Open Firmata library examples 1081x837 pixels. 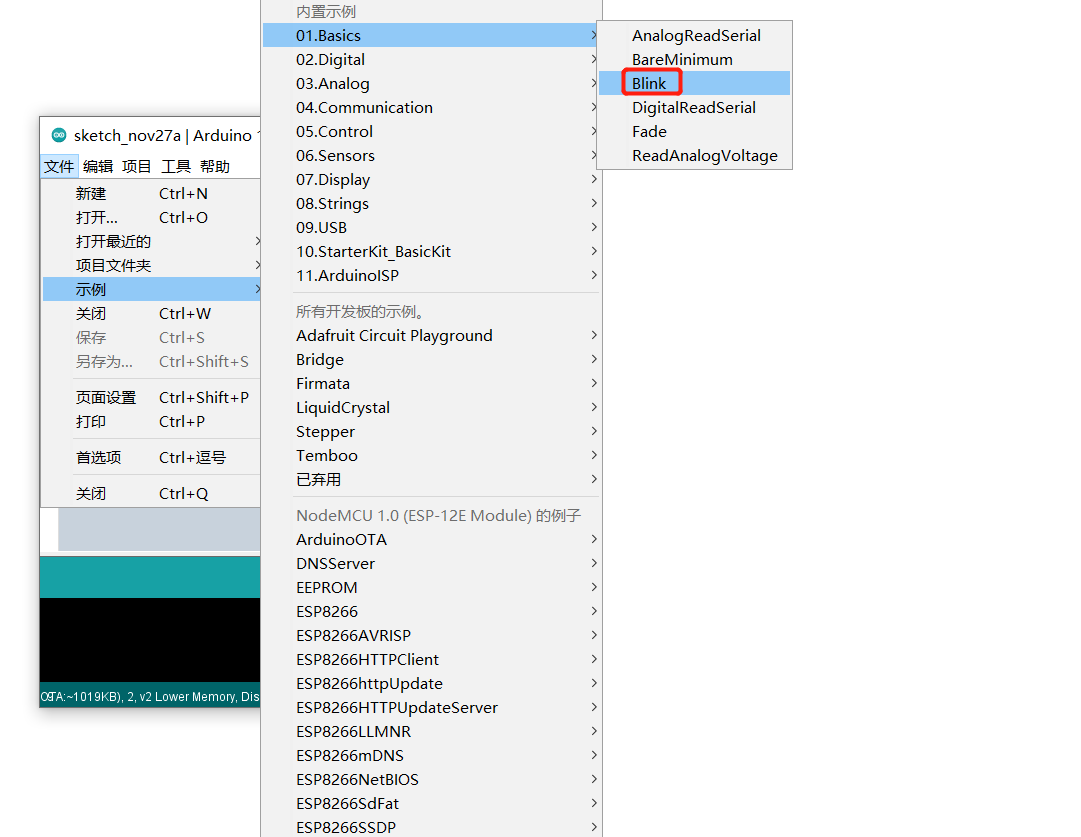[x=430, y=384]
